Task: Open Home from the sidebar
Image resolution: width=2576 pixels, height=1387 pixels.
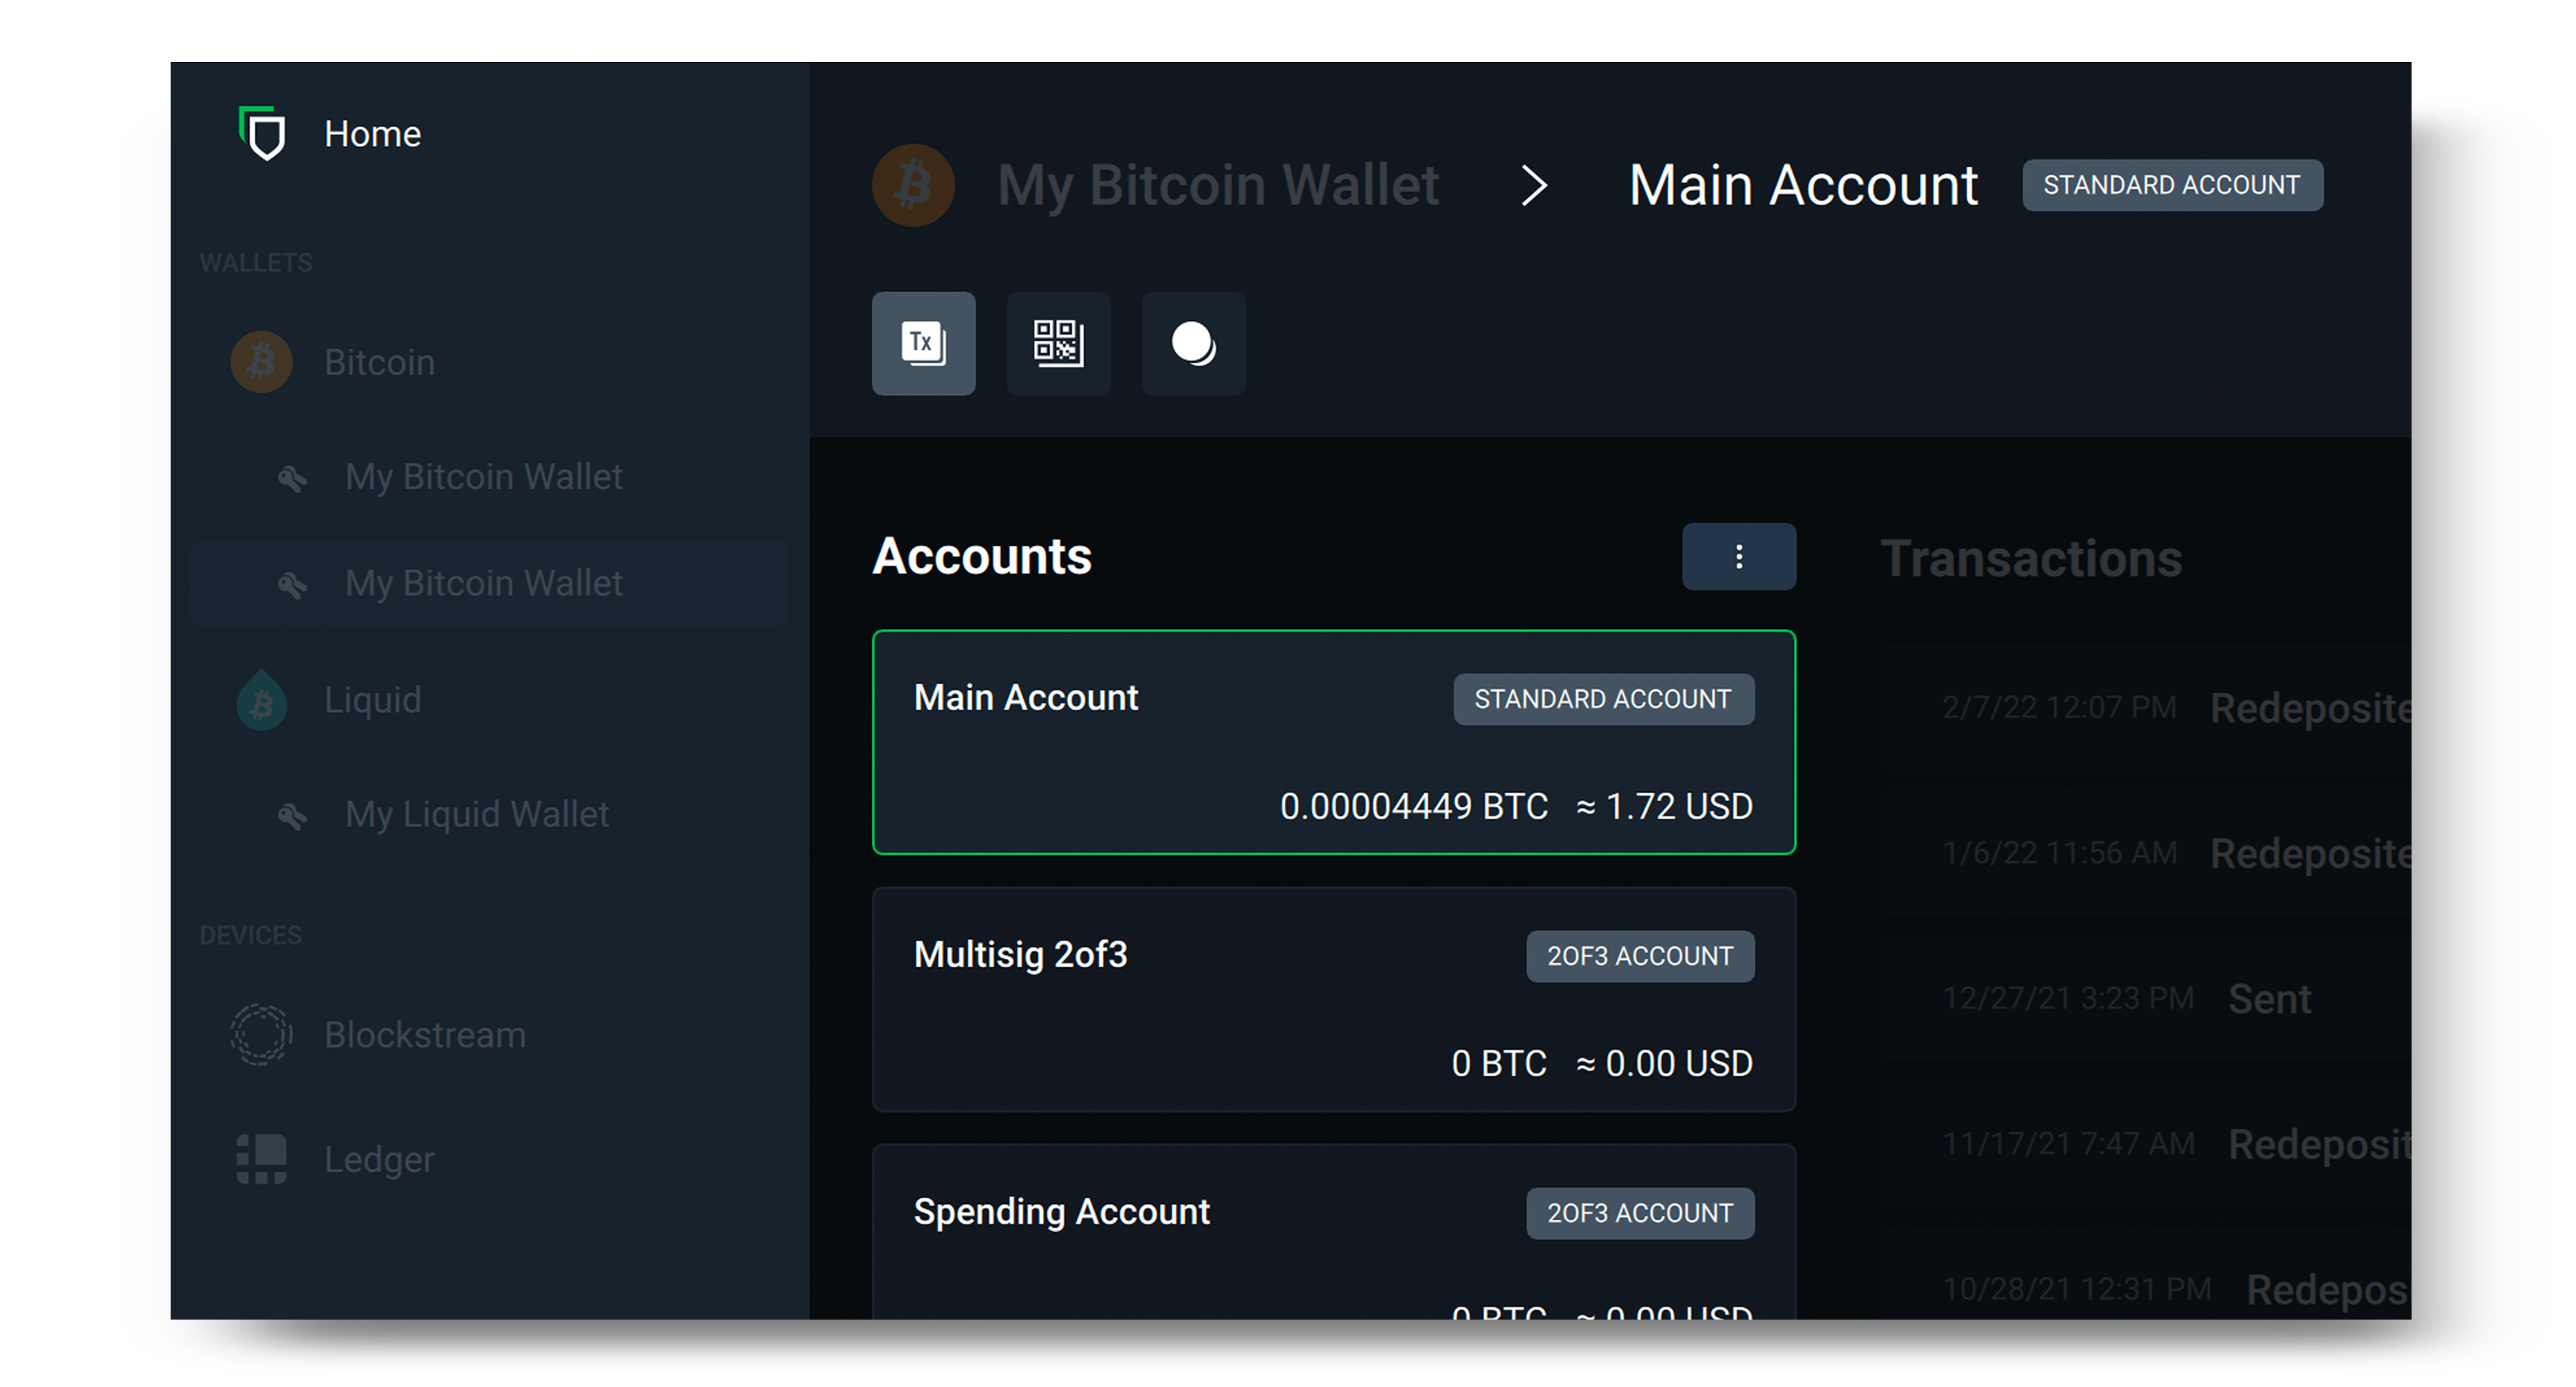Action: [372, 133]
